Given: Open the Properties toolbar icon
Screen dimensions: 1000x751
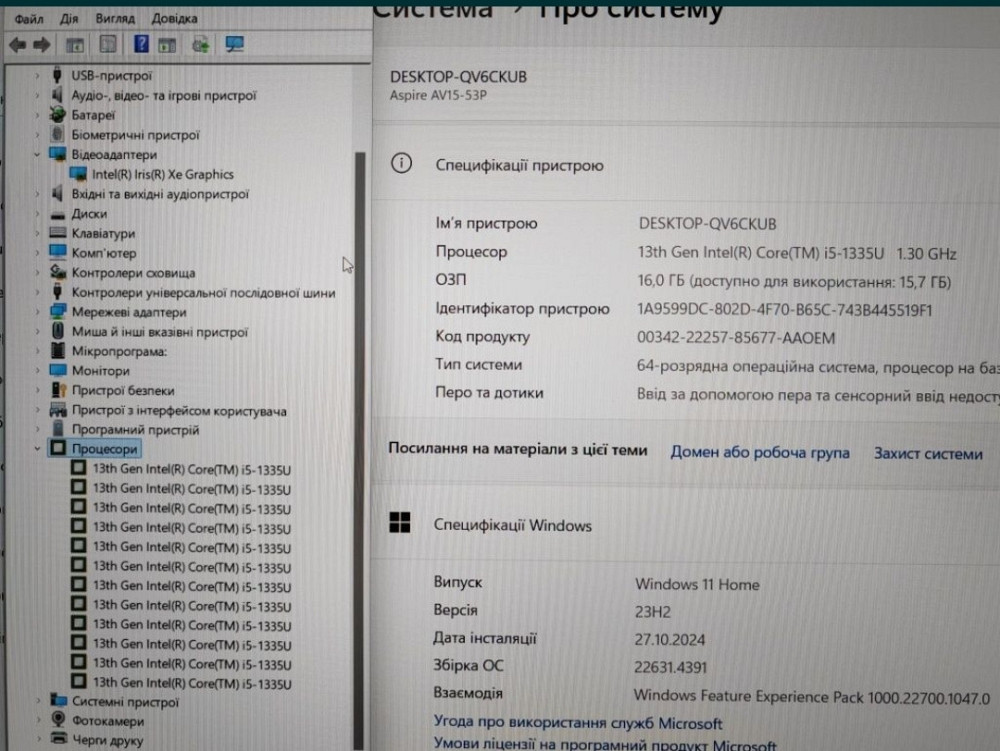Looking at the screenshot, I should 108,44.
